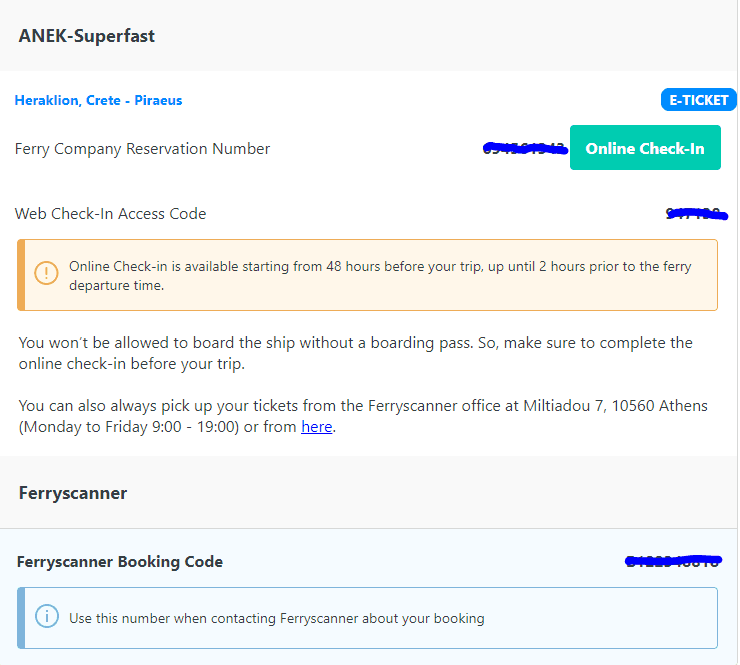Viewport: 740px width, 665px height.
Task: Click the ANEK-Superfast section header
Action: 86,36
